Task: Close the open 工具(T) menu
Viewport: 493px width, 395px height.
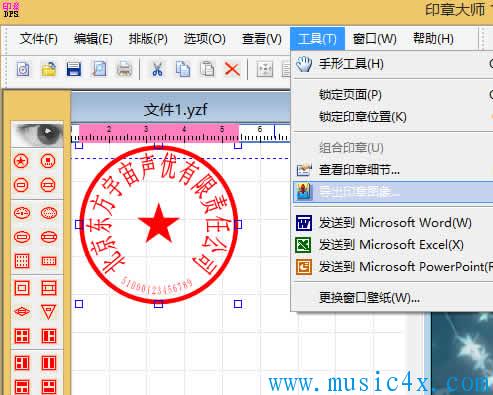Action: click(317, 39)
